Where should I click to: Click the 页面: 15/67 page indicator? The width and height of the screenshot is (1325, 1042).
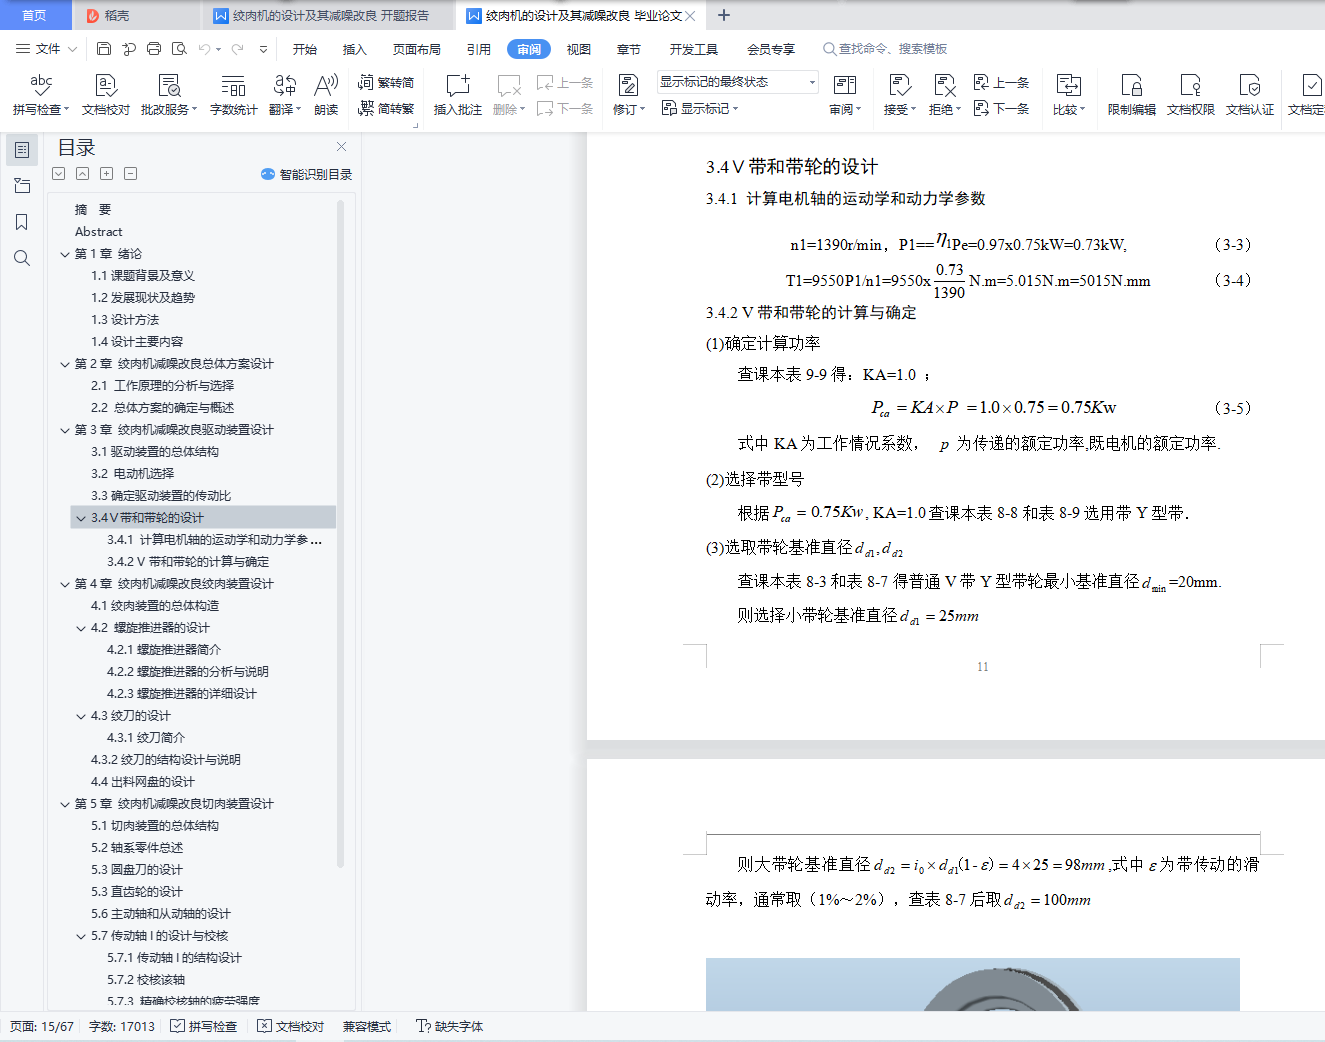[42, 1026]
